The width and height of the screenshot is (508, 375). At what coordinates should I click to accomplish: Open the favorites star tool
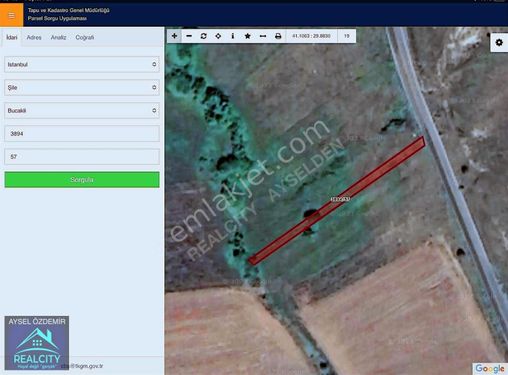click(247, 36)
